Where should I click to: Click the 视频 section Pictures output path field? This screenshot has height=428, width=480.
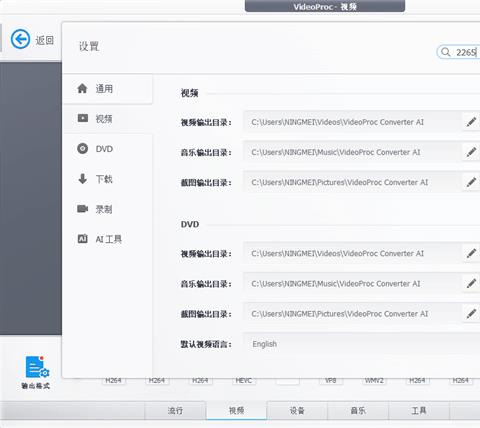353,182
